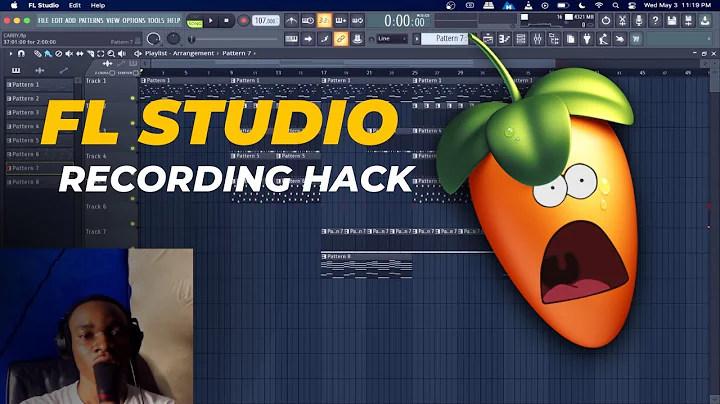Mute Track 1 with its green dot
This screenshot has width=720, height=404.
coord(133,98)
